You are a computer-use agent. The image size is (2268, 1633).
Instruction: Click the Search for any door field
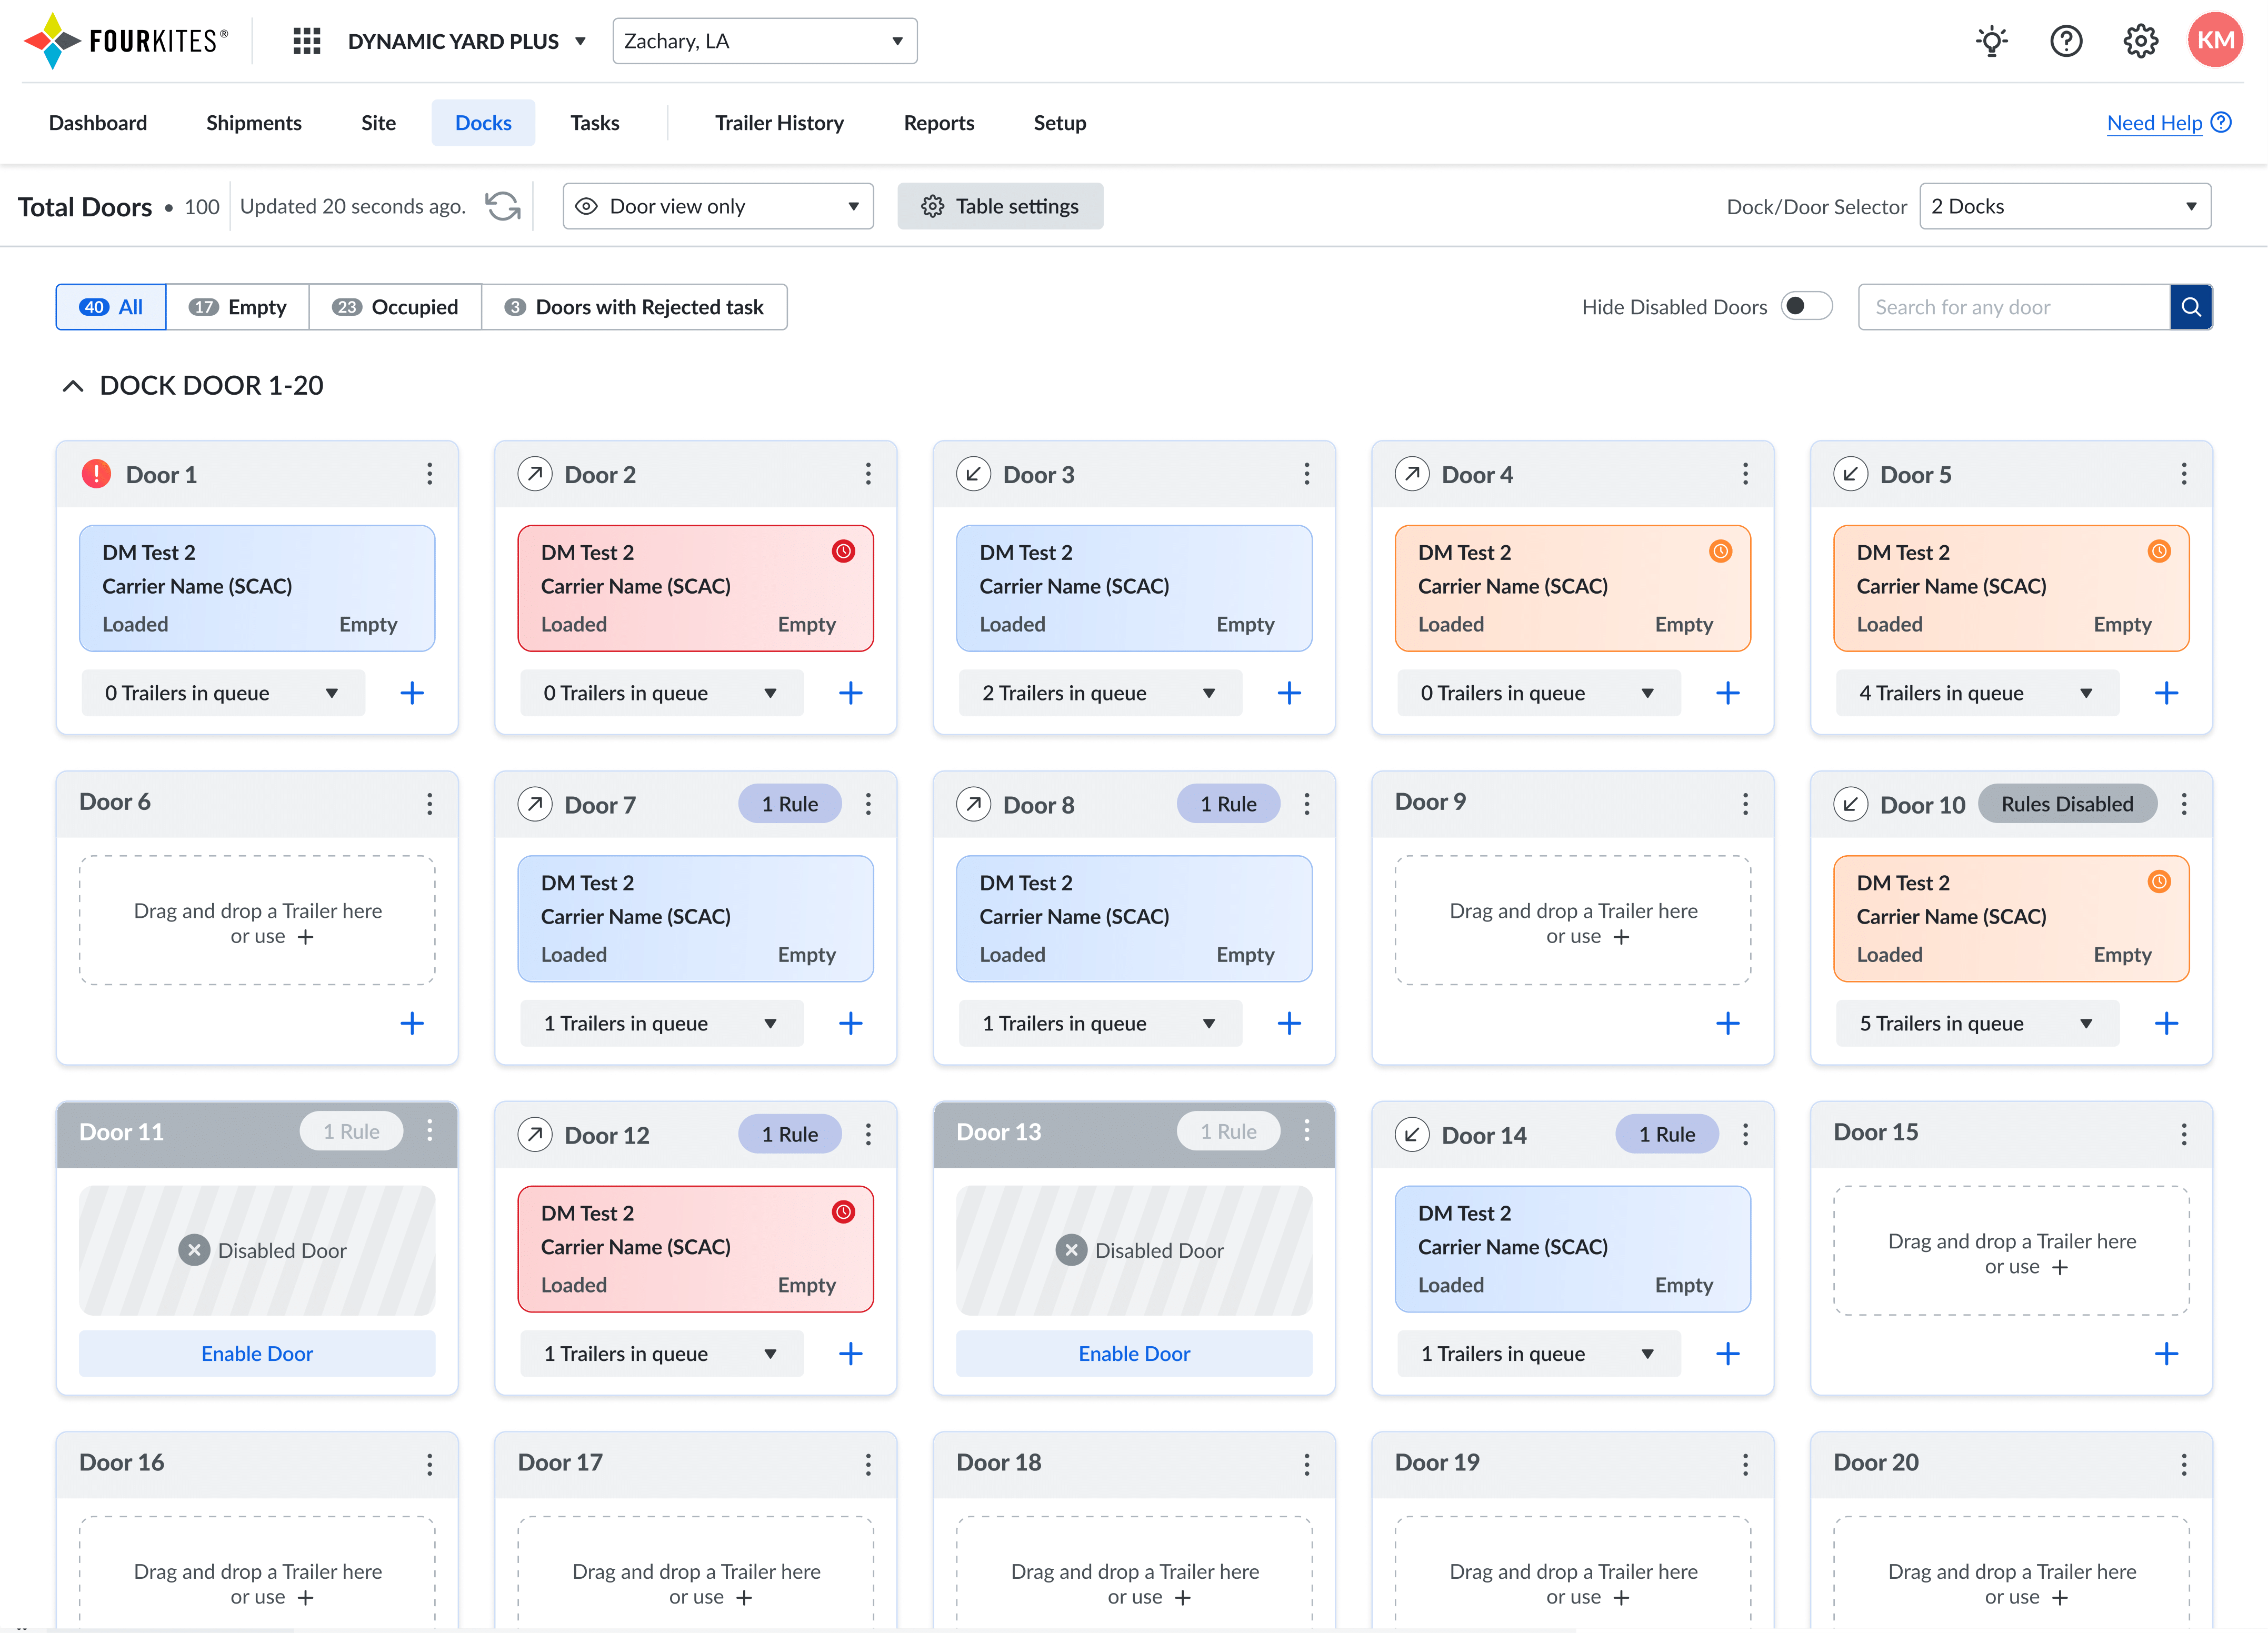point(2014,307)
